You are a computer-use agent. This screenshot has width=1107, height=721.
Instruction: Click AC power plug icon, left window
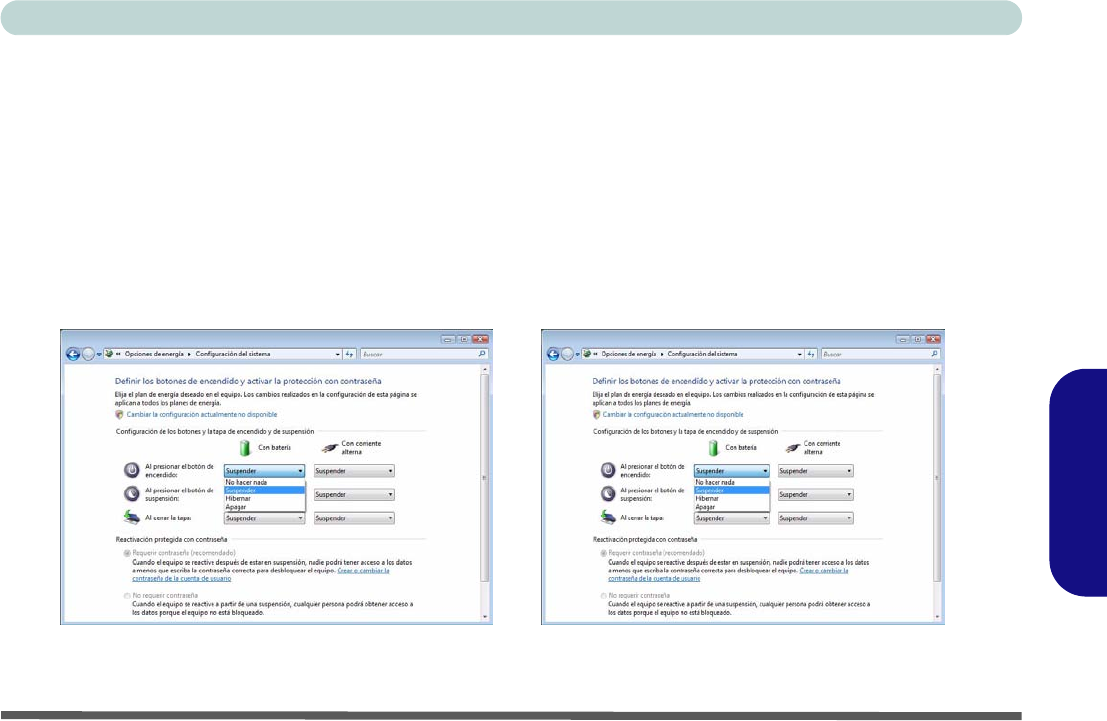pyautogui.click(x=329, y=448)
